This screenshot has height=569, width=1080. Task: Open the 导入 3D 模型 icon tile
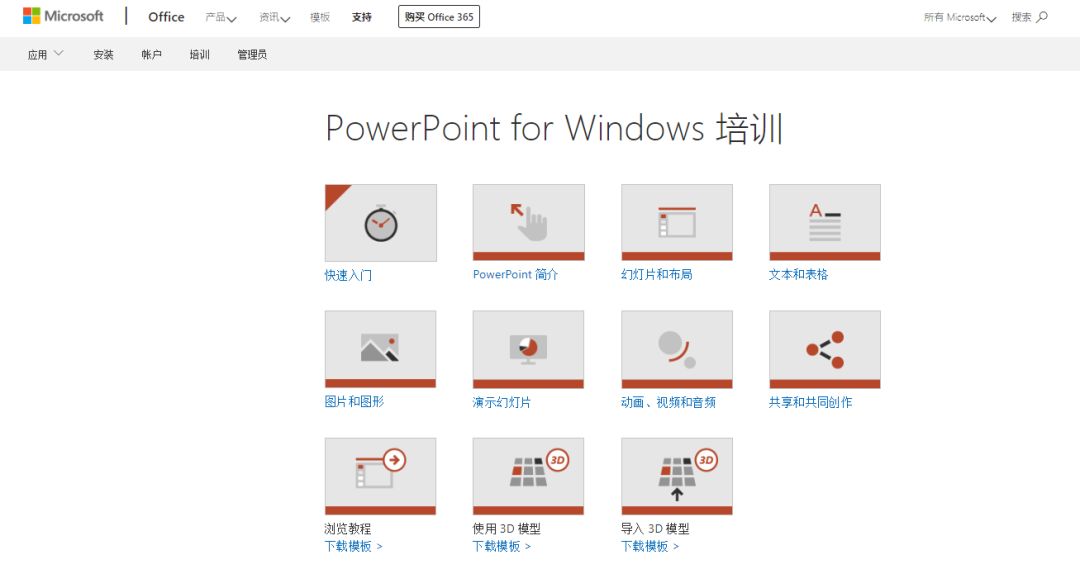click(676, 475)
